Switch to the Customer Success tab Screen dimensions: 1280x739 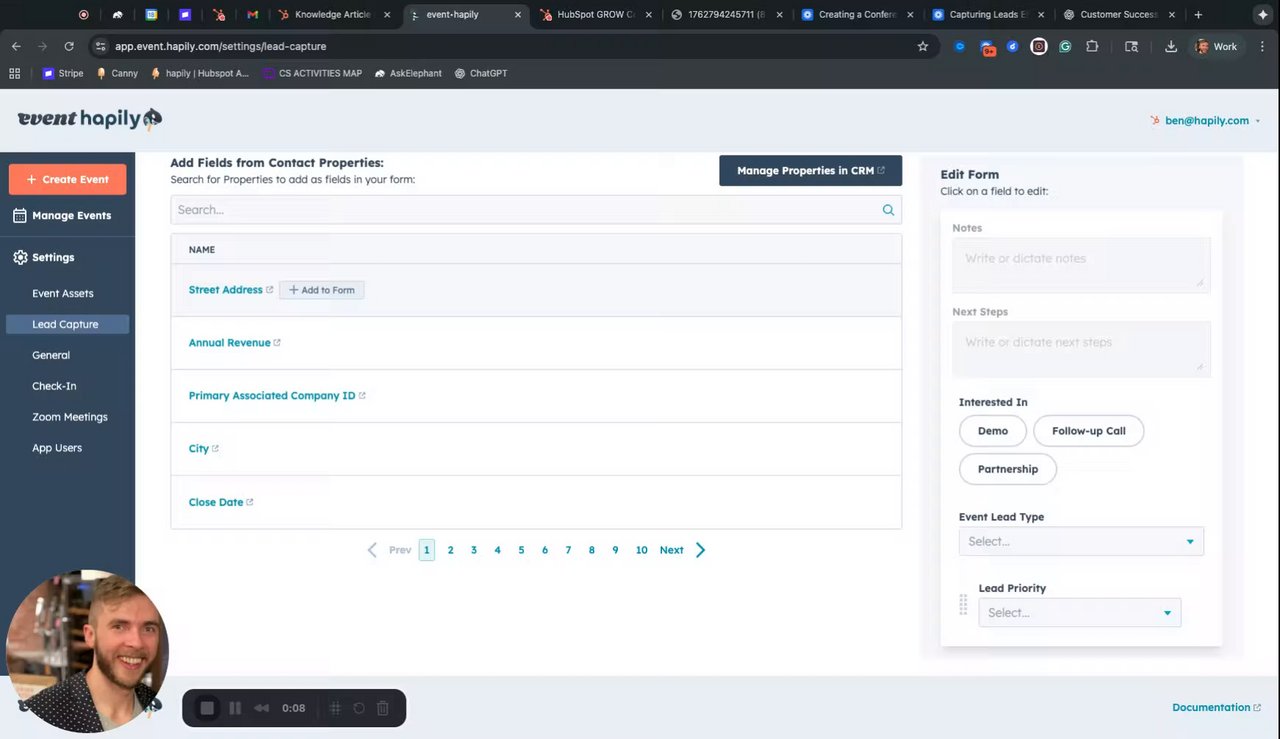pos(1118,15)
